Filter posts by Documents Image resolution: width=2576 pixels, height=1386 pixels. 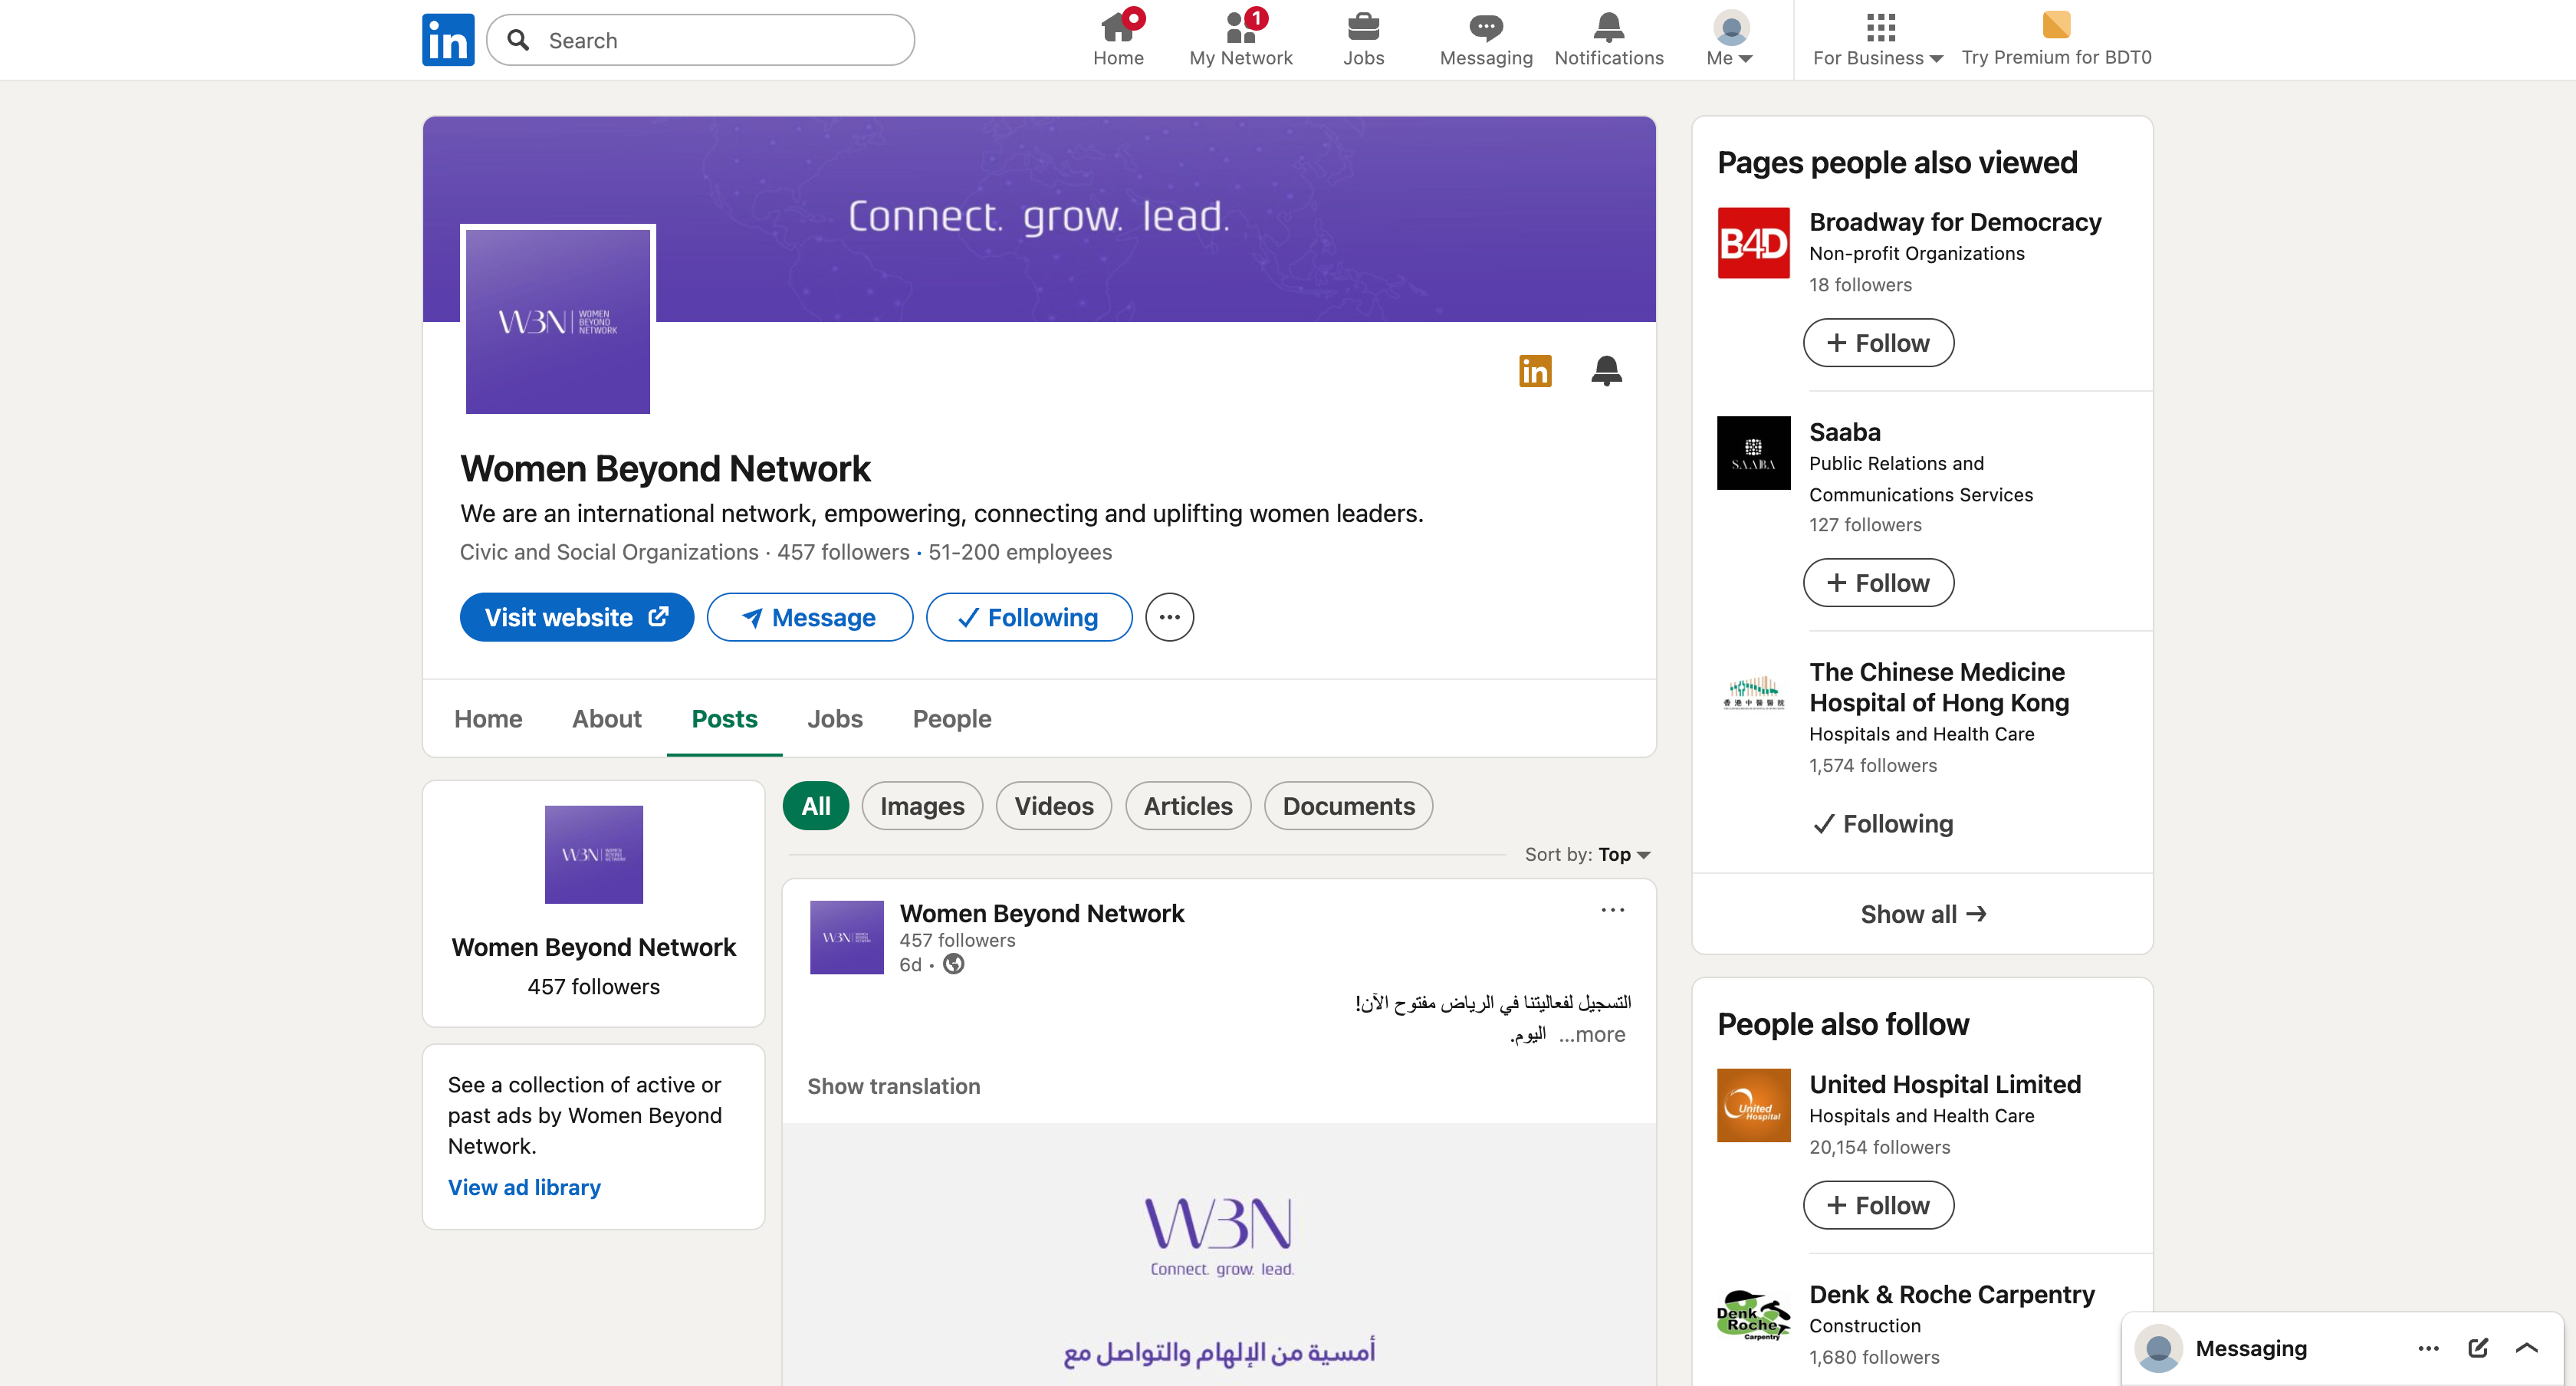tap(1348, 806)
